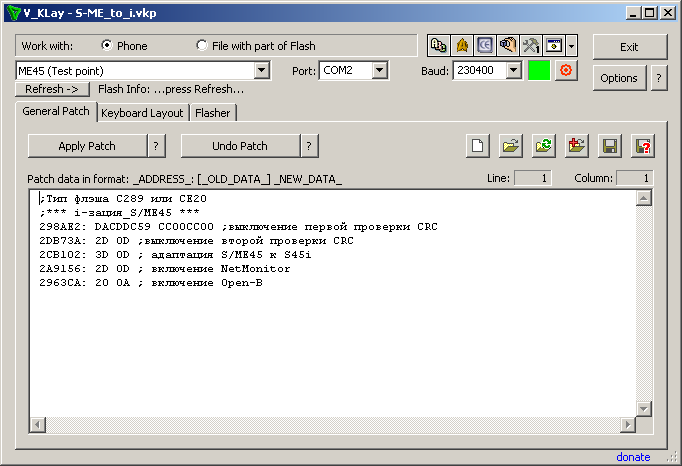
Task: Open the 230400 baud rate dropdown
Action: [x=513, y=71]
